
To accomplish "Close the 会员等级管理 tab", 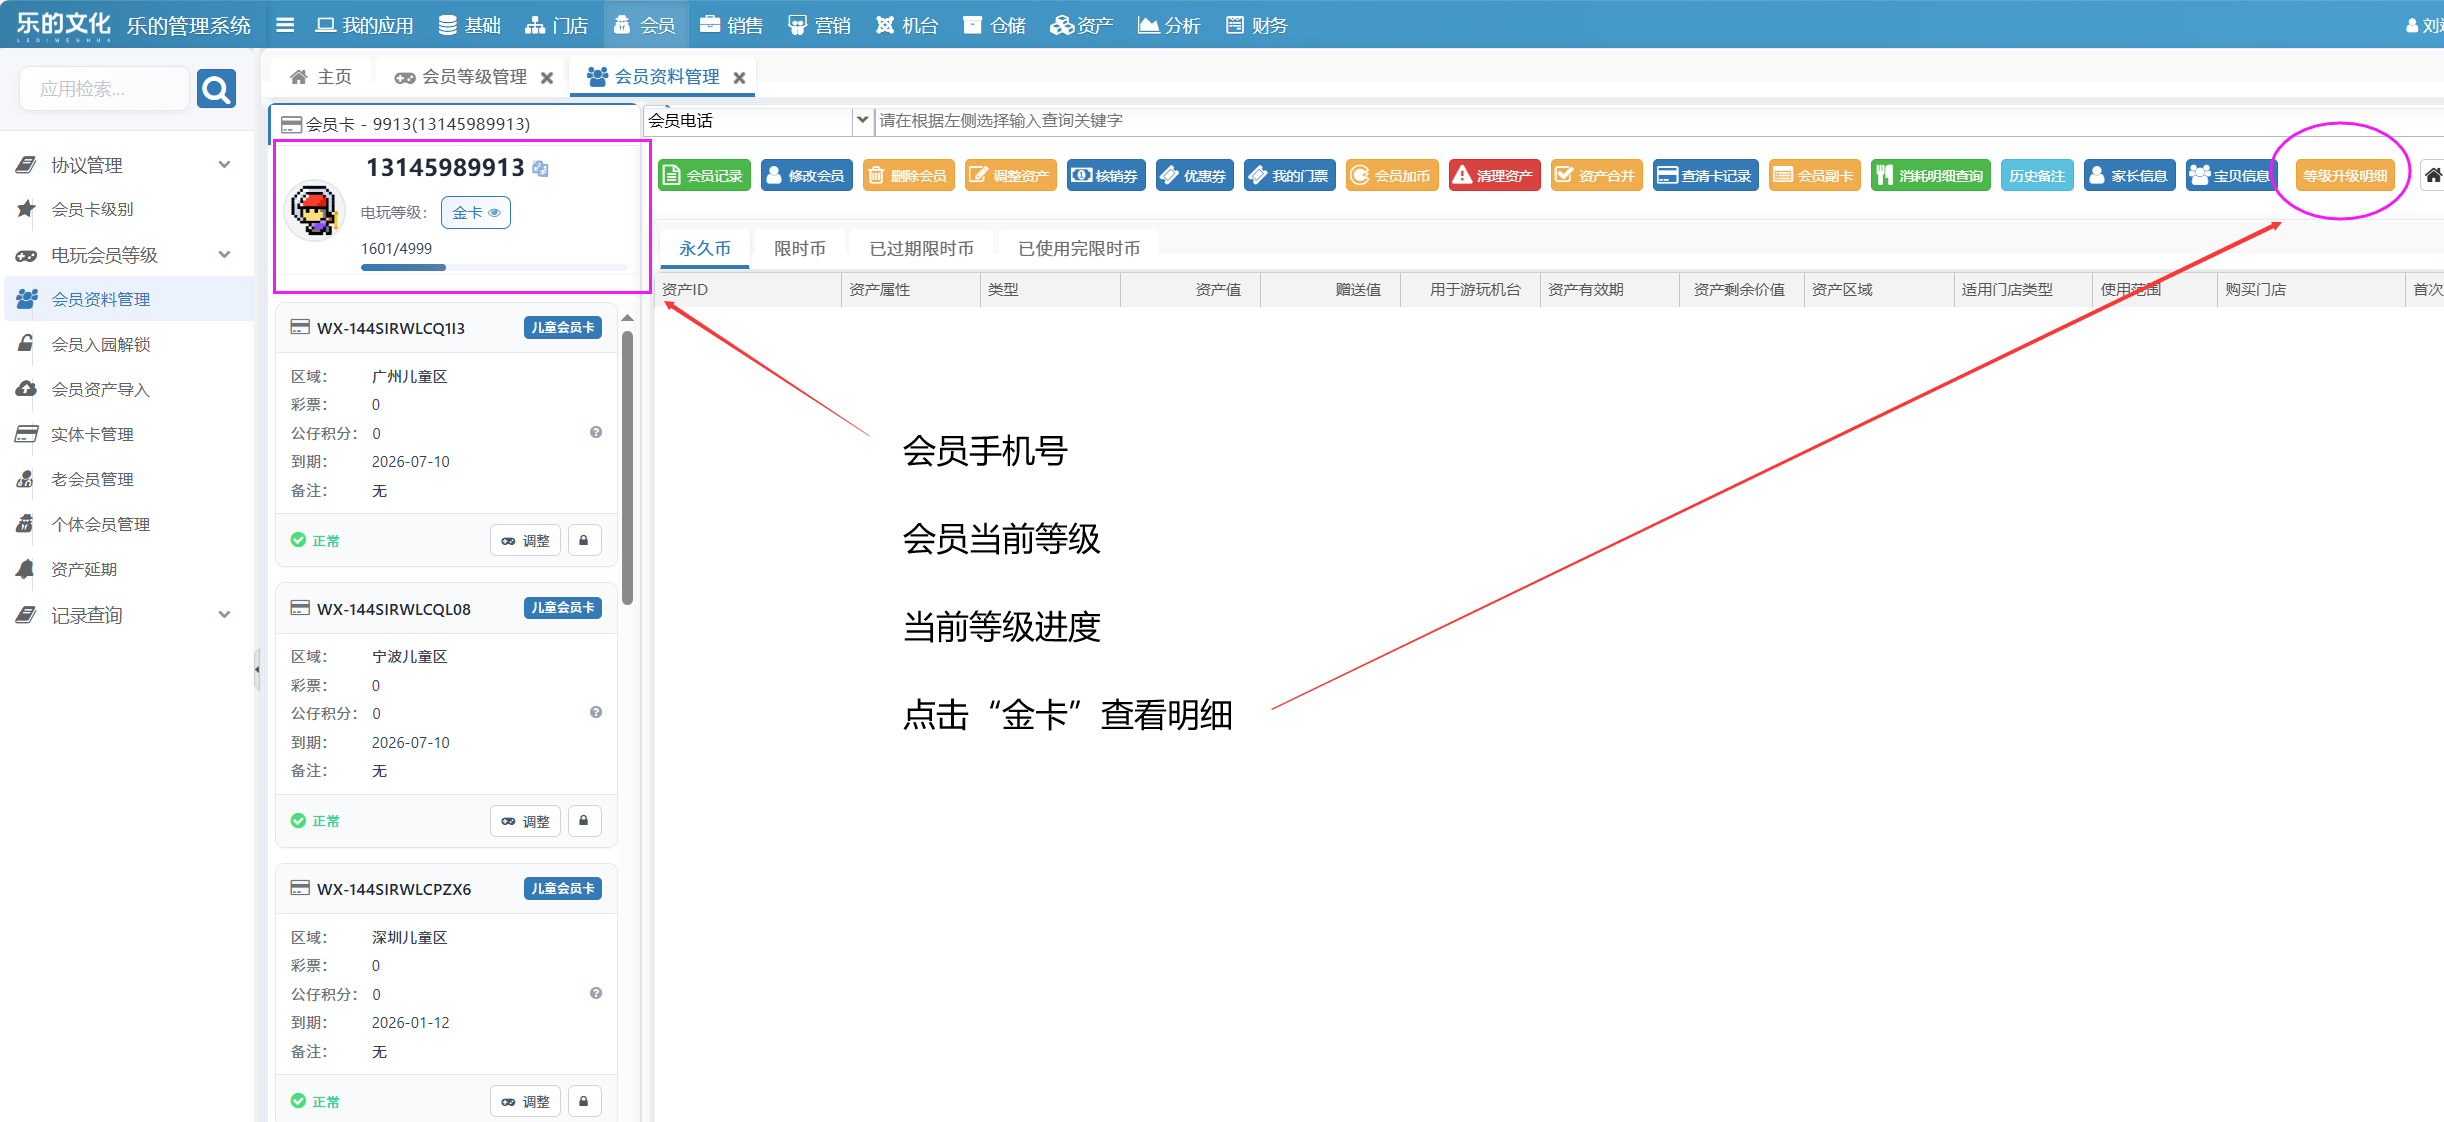I will [x=547, y=78].
